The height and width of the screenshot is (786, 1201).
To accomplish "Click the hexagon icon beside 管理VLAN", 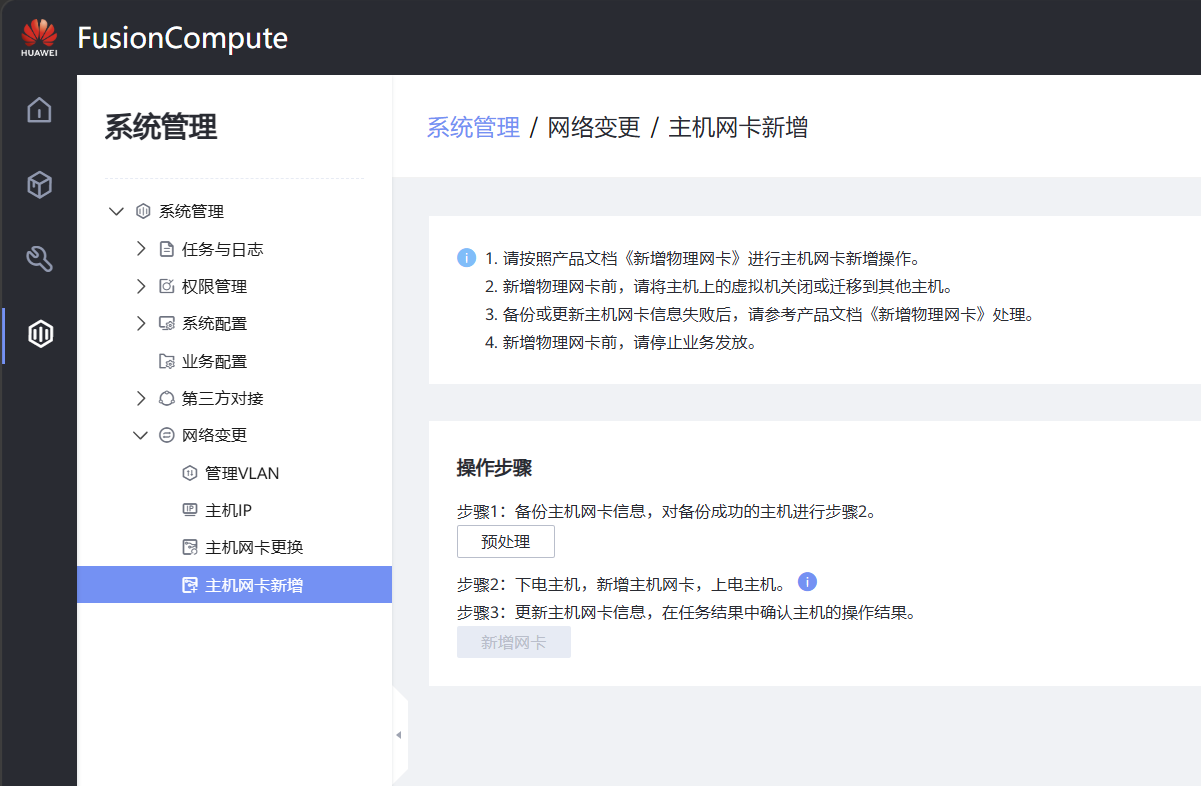I will [x=190, y=473].
